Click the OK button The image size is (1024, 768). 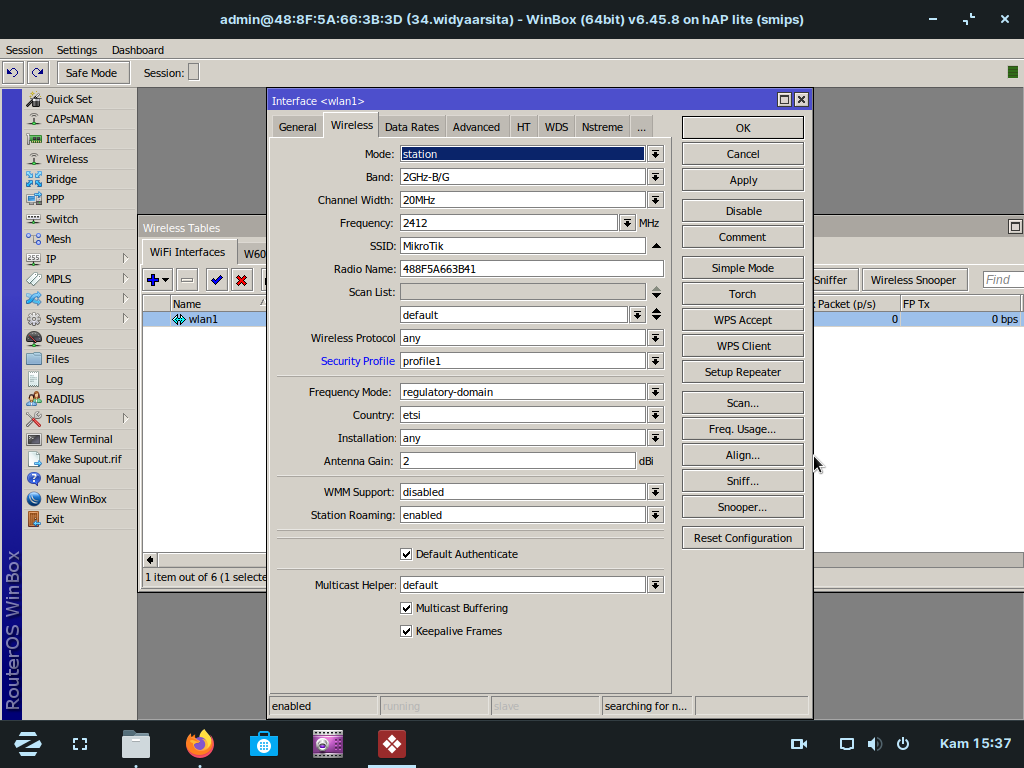[x=743, y=128]
